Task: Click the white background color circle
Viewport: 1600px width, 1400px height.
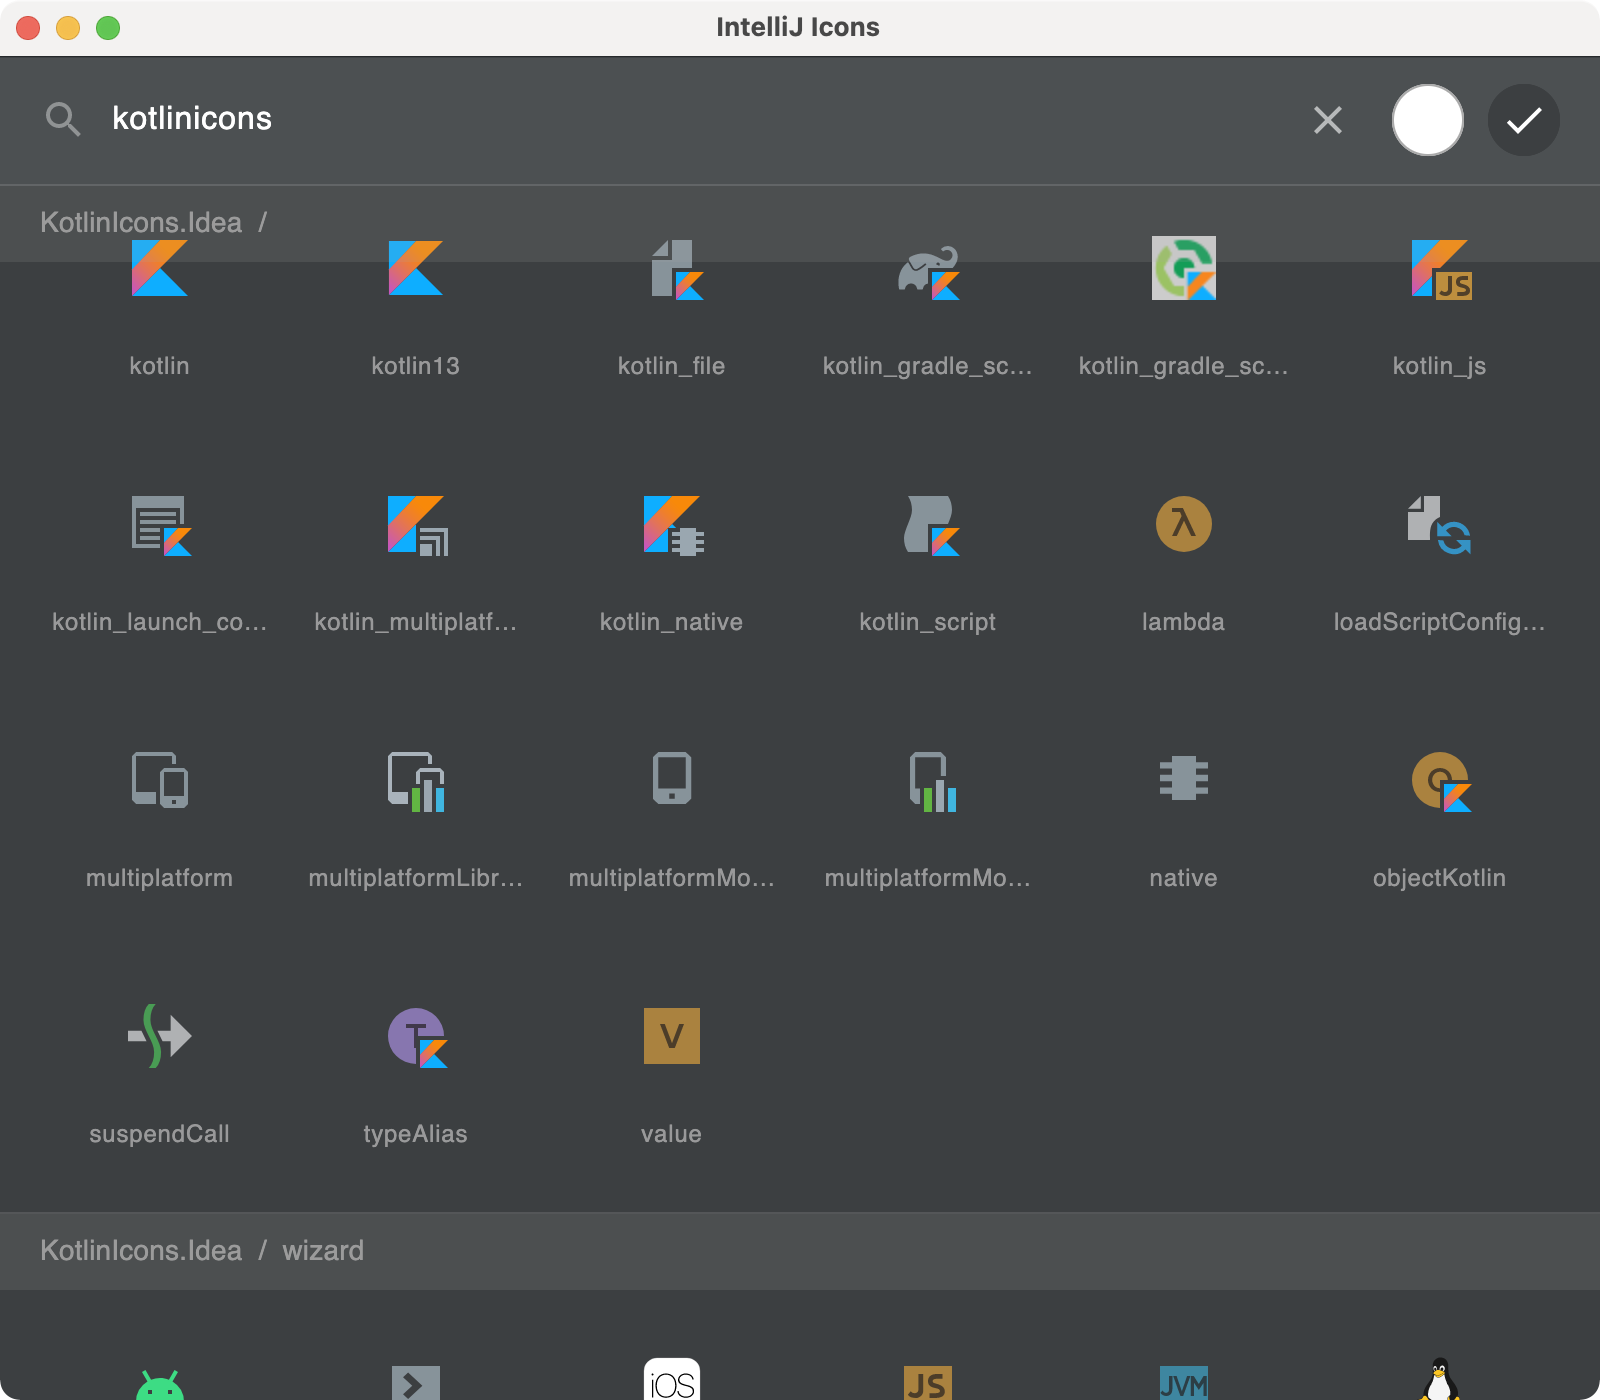Action: [1428, 120]
